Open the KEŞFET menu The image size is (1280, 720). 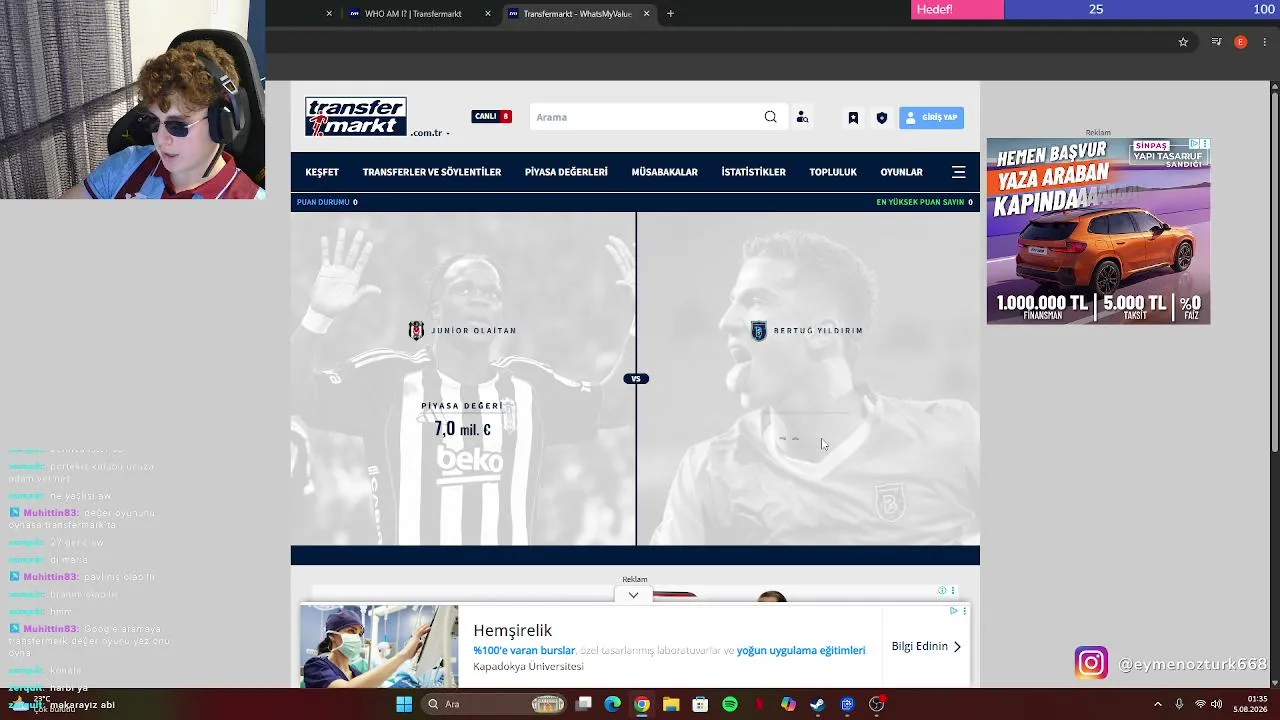click(322, 172)
